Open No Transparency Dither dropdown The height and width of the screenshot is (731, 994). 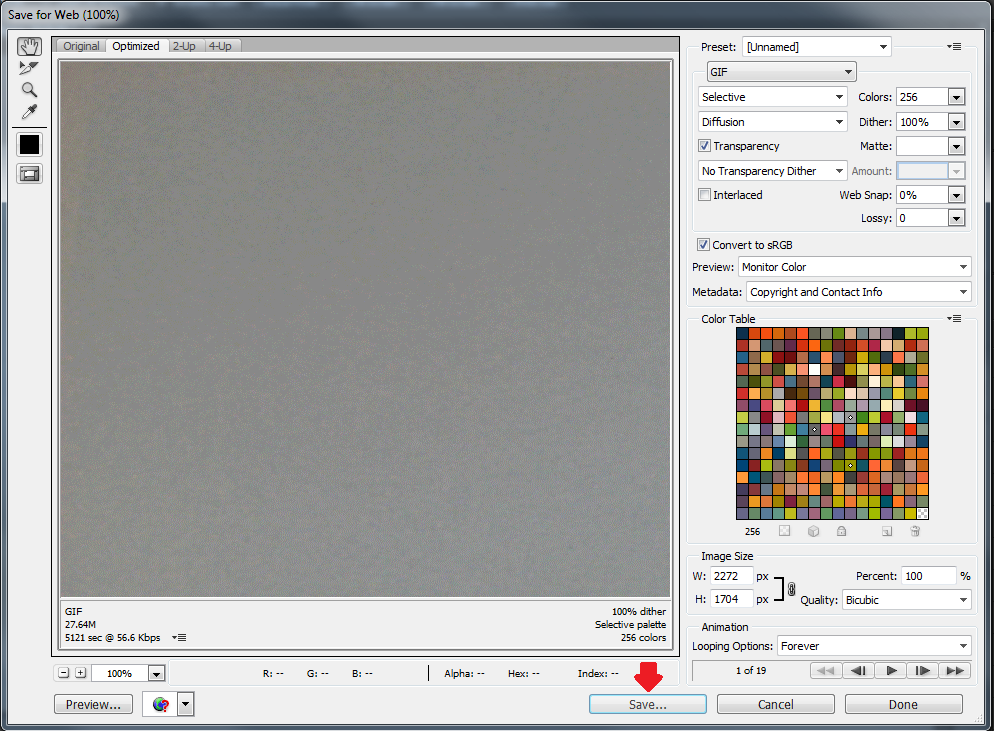pos(773,171)
